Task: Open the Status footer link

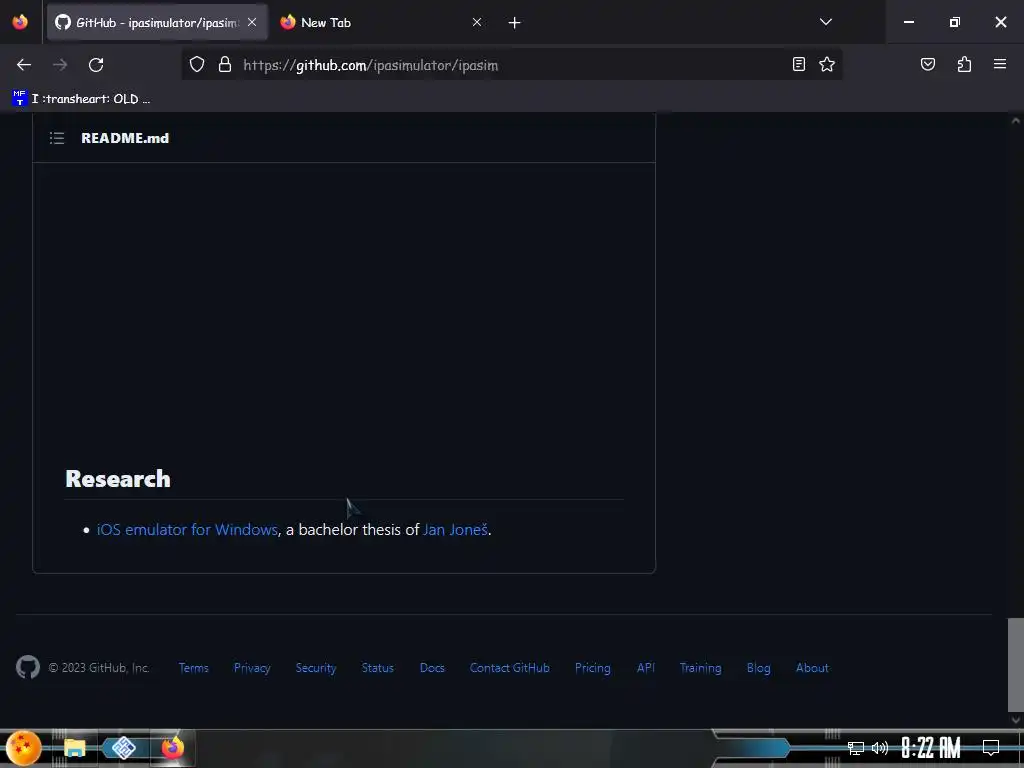Action: [x=377, y=667]
